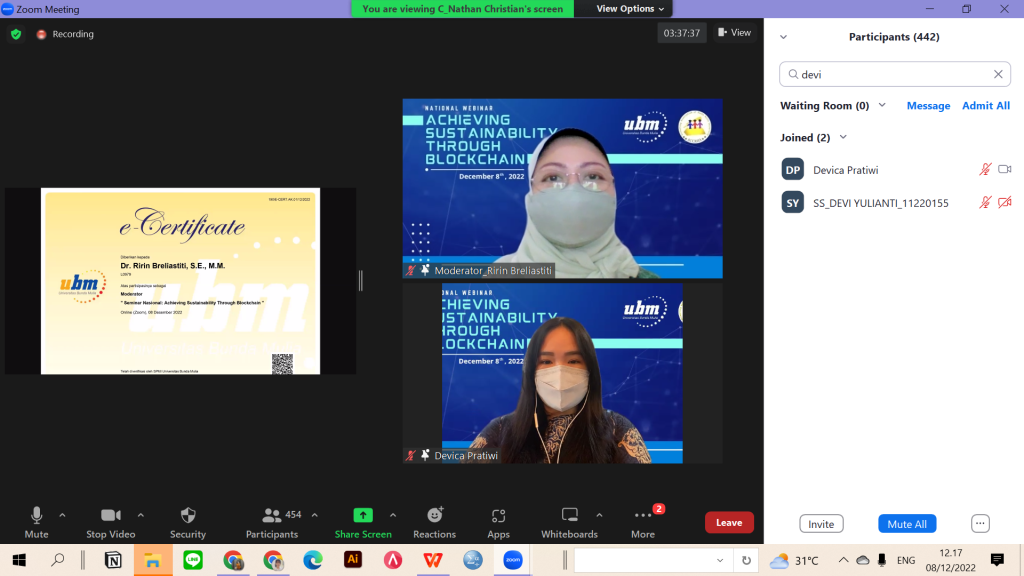1024x576 pixels.
Task: Open whiteboards options arrow
Action: (x=600, y=515)
